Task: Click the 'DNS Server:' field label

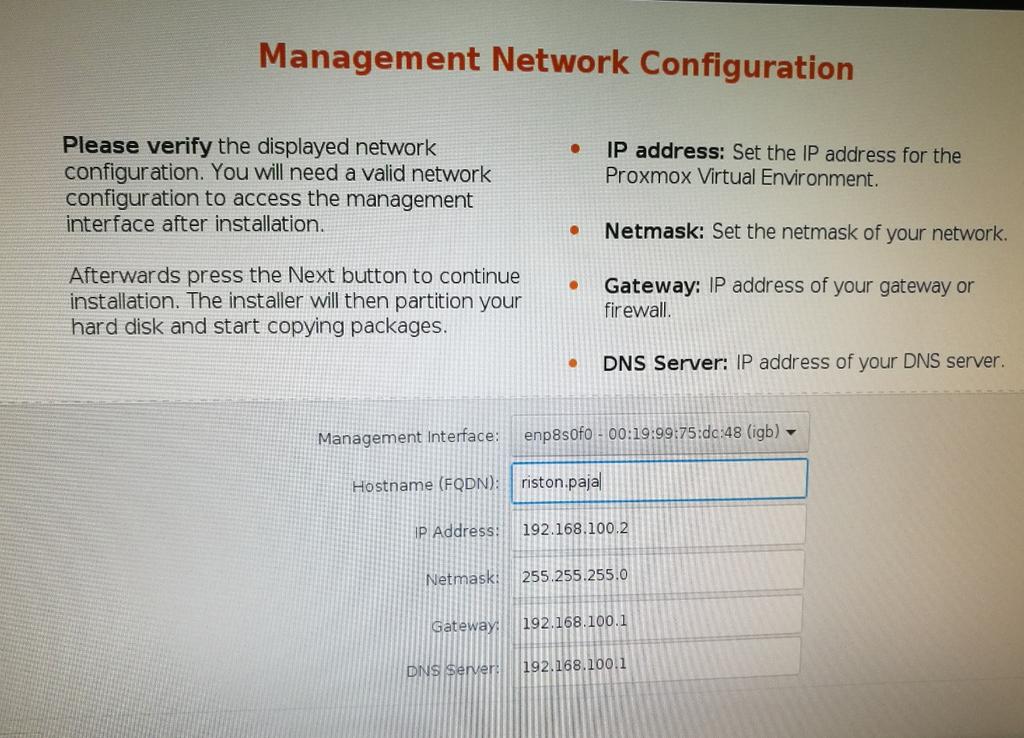Action: [452, 669]
